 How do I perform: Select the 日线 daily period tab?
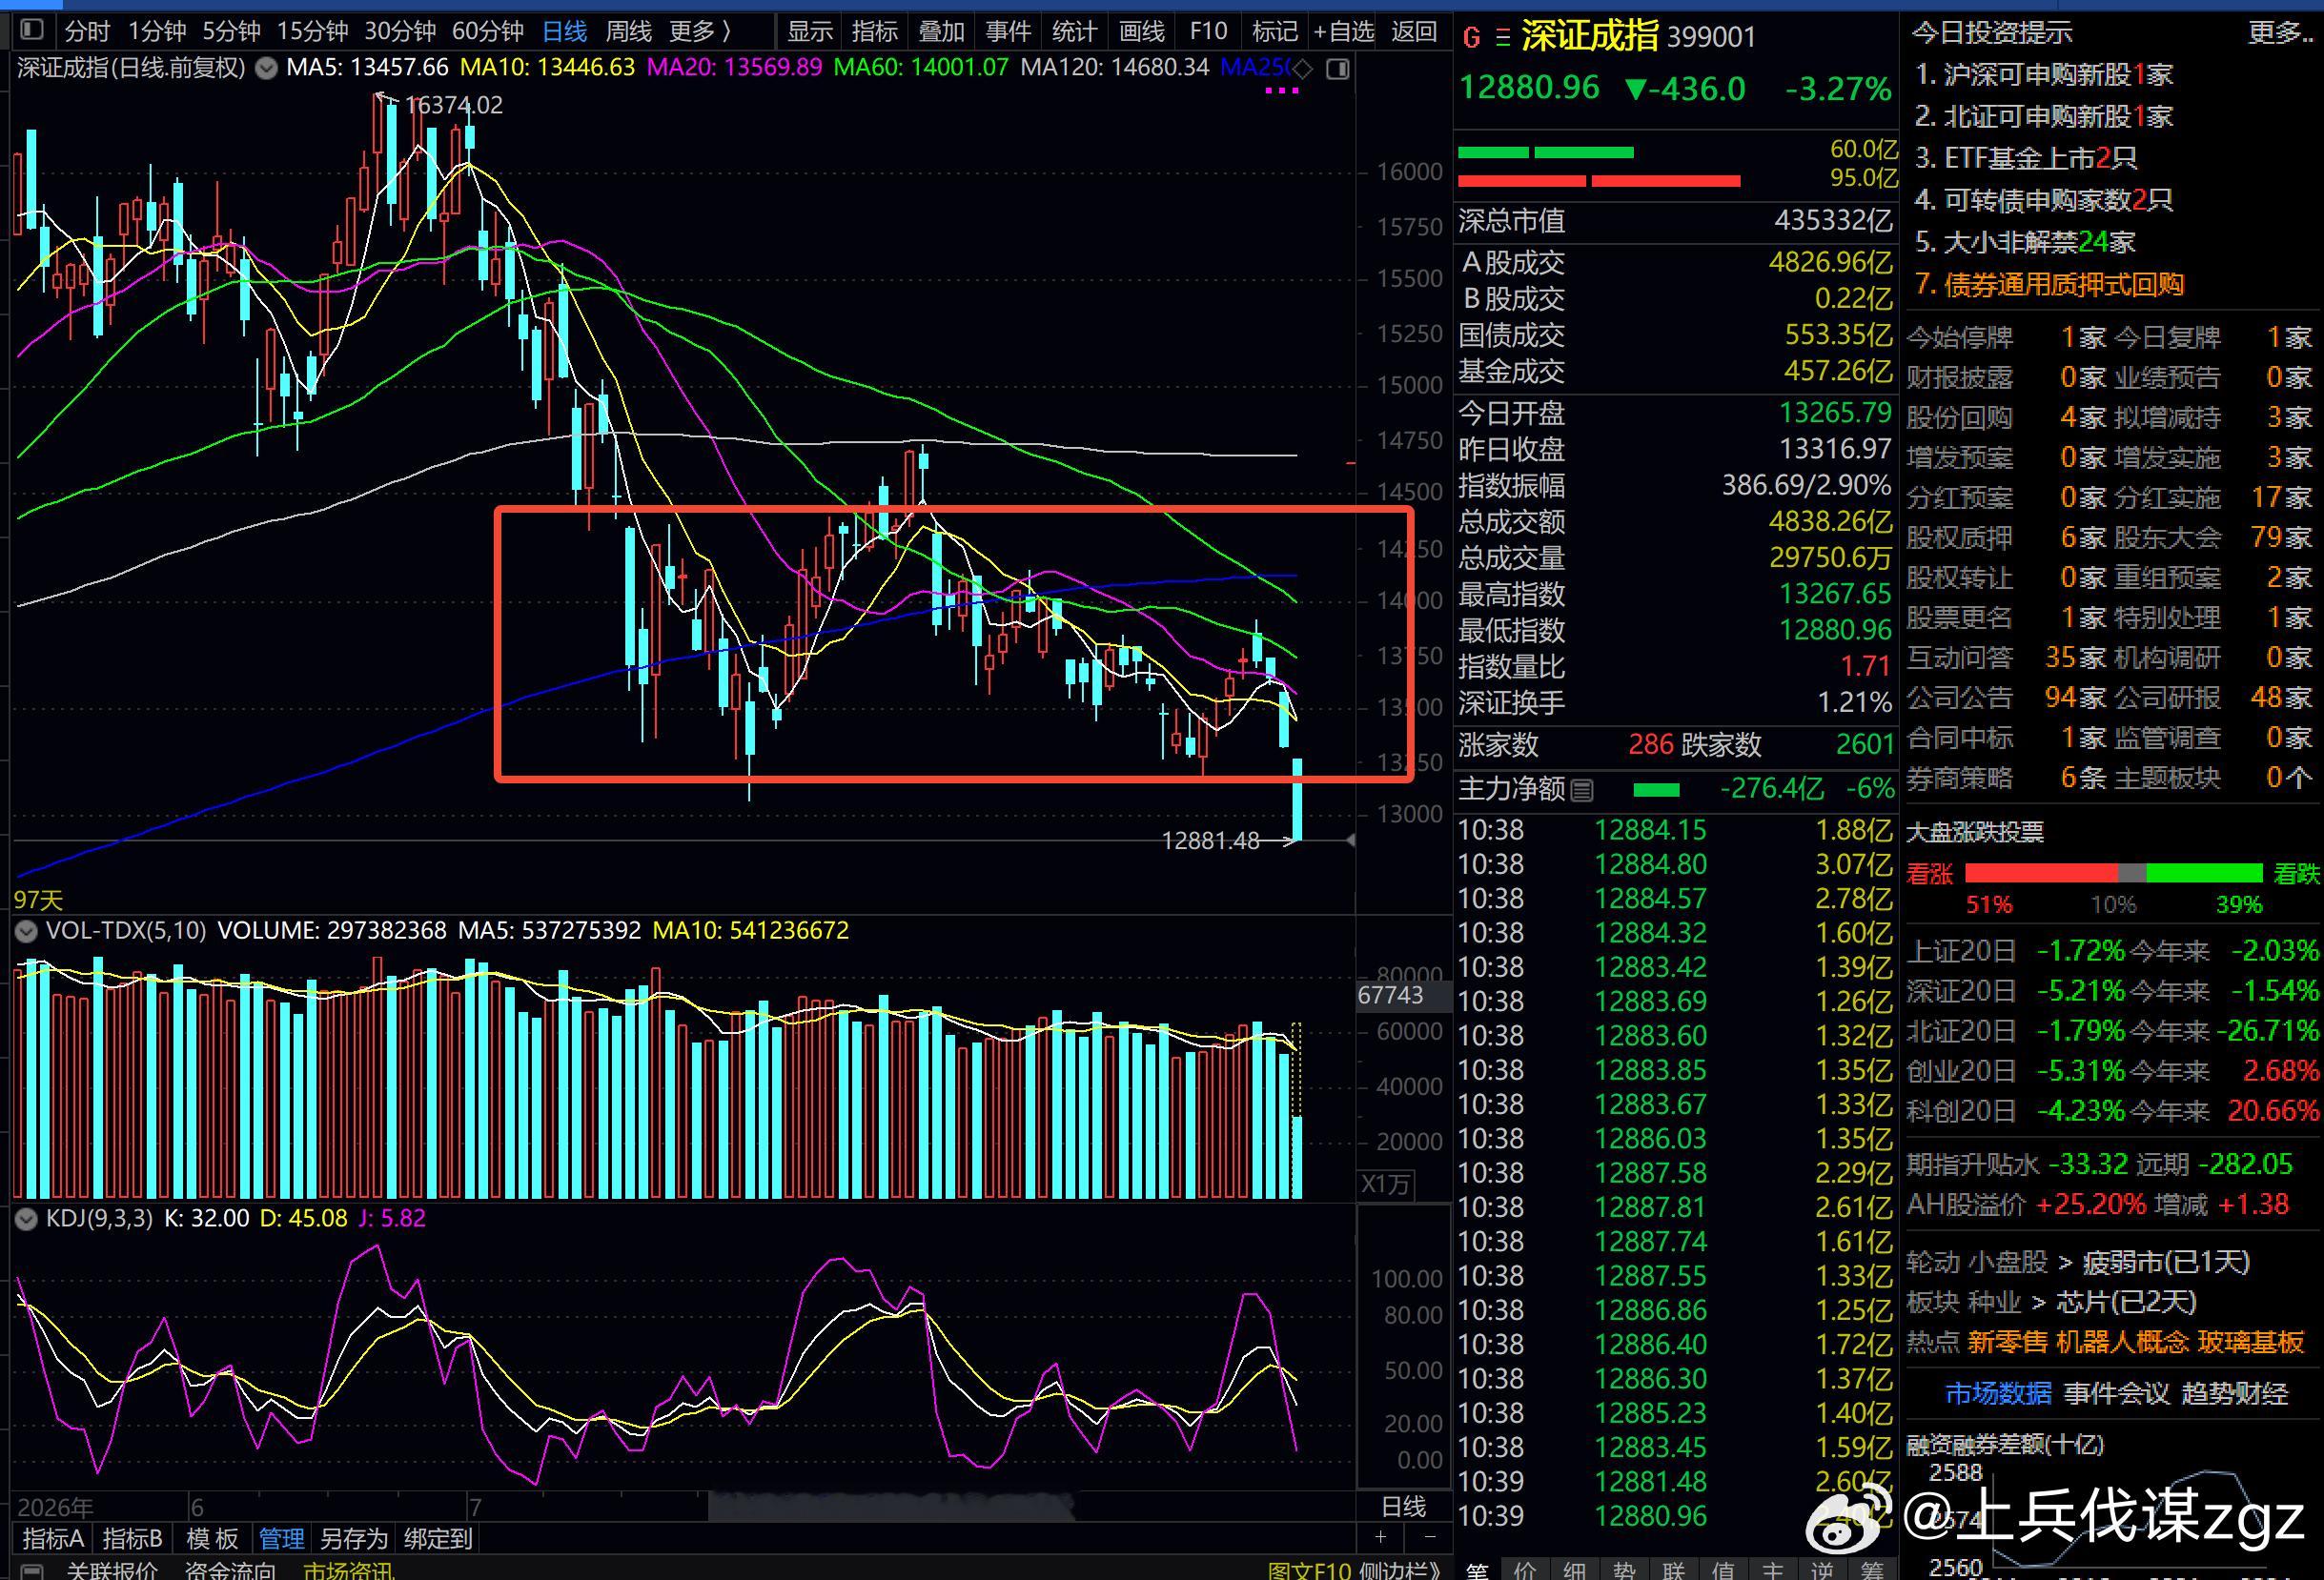(x=564, y=31)
